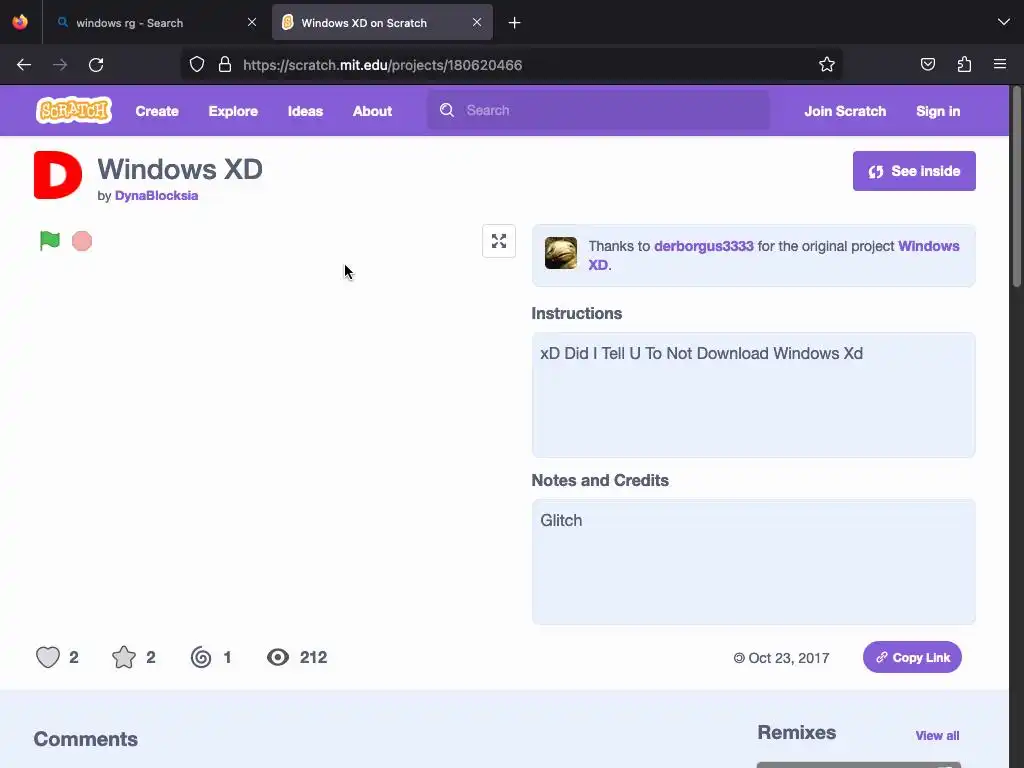Click Sign in

tap(938, 111)
